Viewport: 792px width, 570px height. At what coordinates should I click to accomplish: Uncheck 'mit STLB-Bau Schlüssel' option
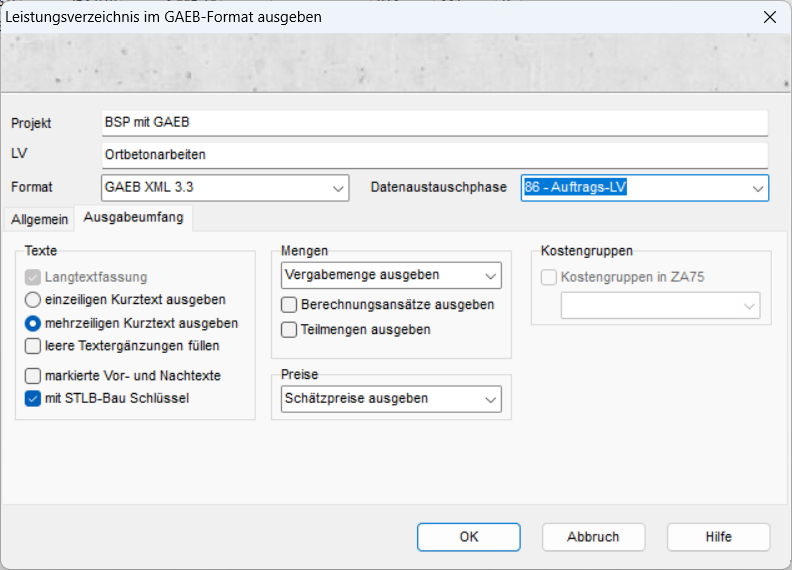[34, 398]
